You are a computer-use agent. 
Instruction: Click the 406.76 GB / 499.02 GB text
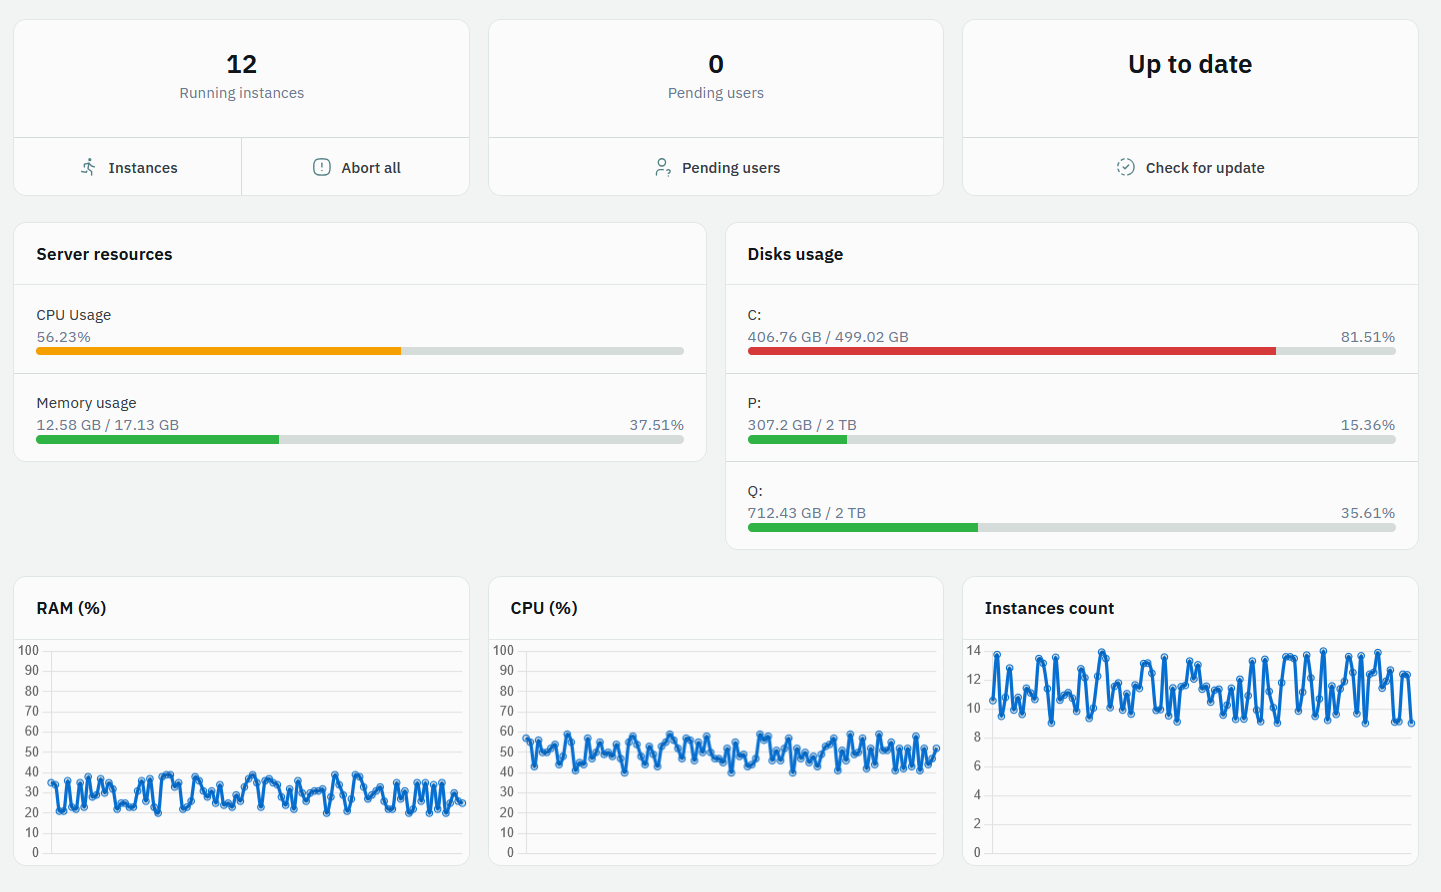tap(828, 337)
